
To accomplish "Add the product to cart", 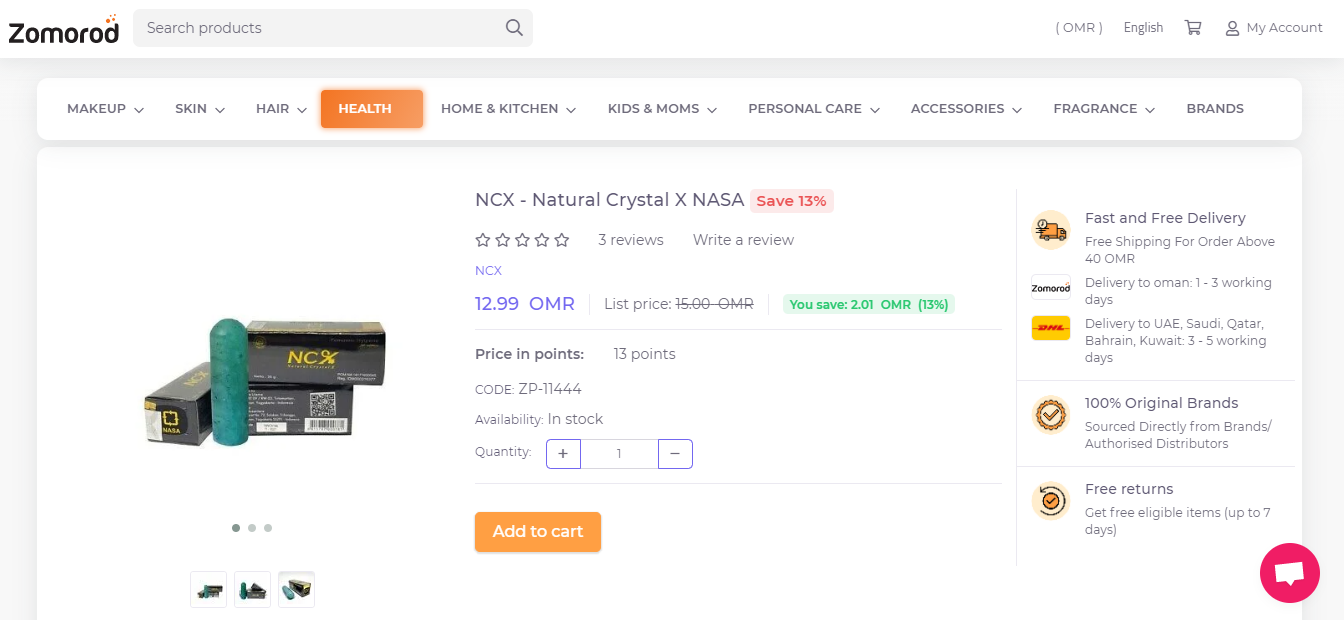I will [538, 532].
